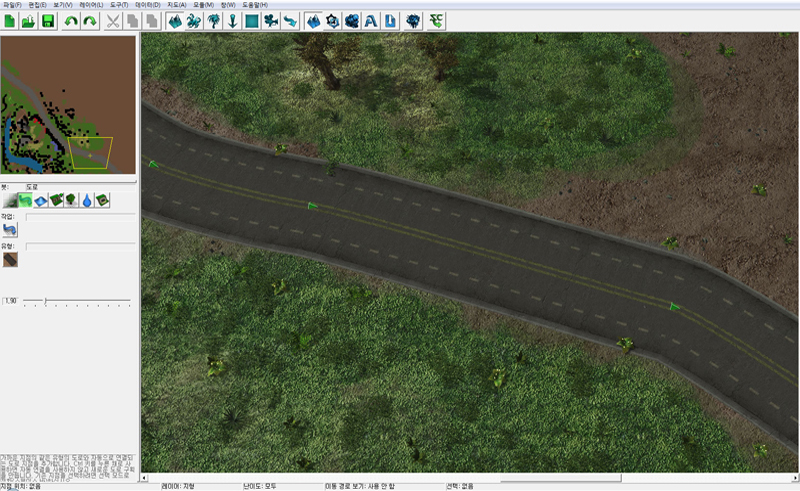
Task: Switch to the Cameras layer
Action: point(271,21)
